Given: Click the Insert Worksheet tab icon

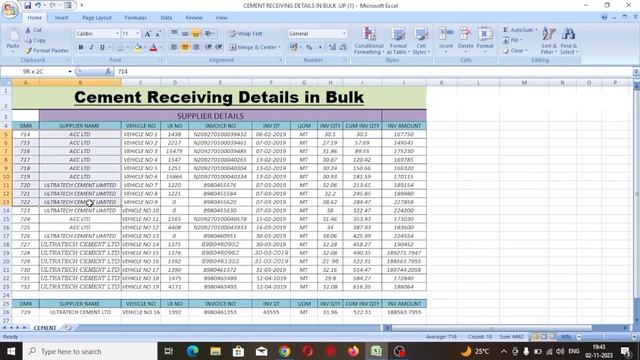Looking at the screenshot, I should 68,328.
